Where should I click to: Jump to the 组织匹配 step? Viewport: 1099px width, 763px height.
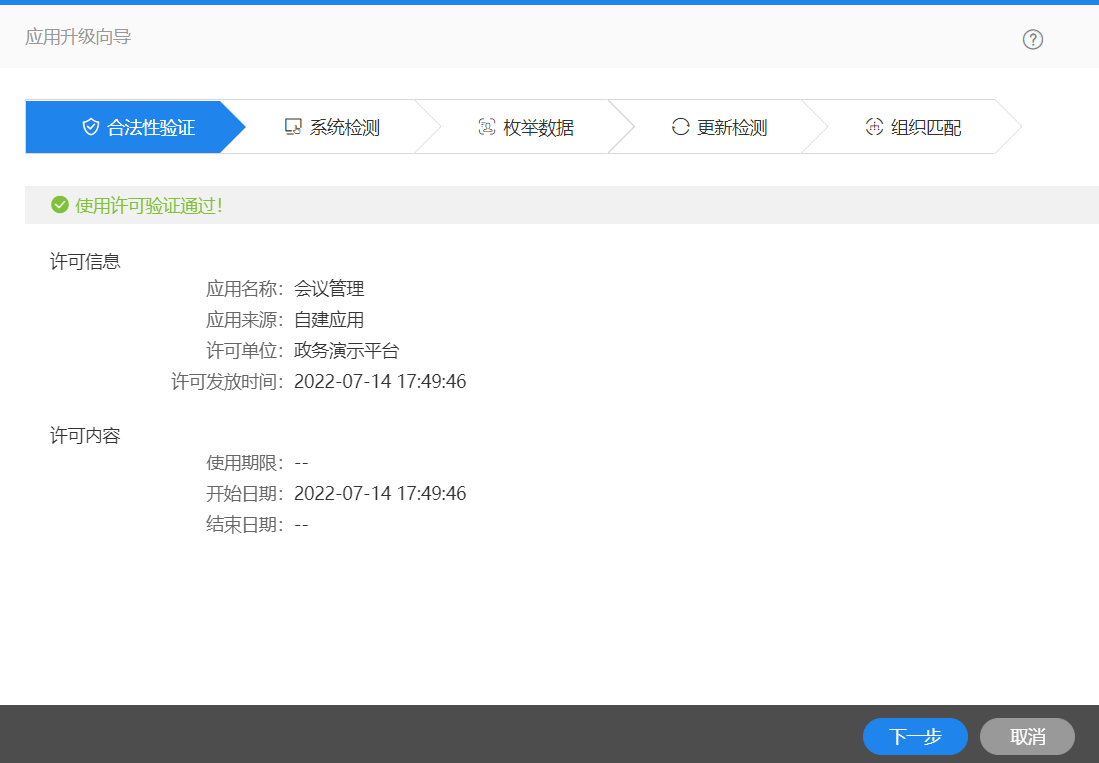926,128
